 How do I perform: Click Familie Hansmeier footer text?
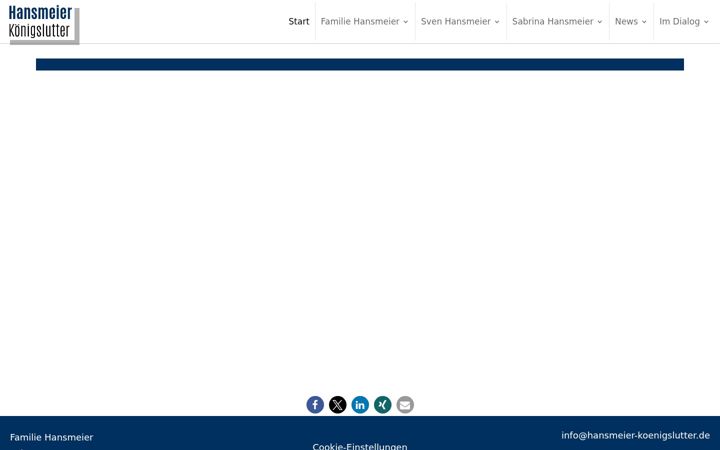point(51,437)
